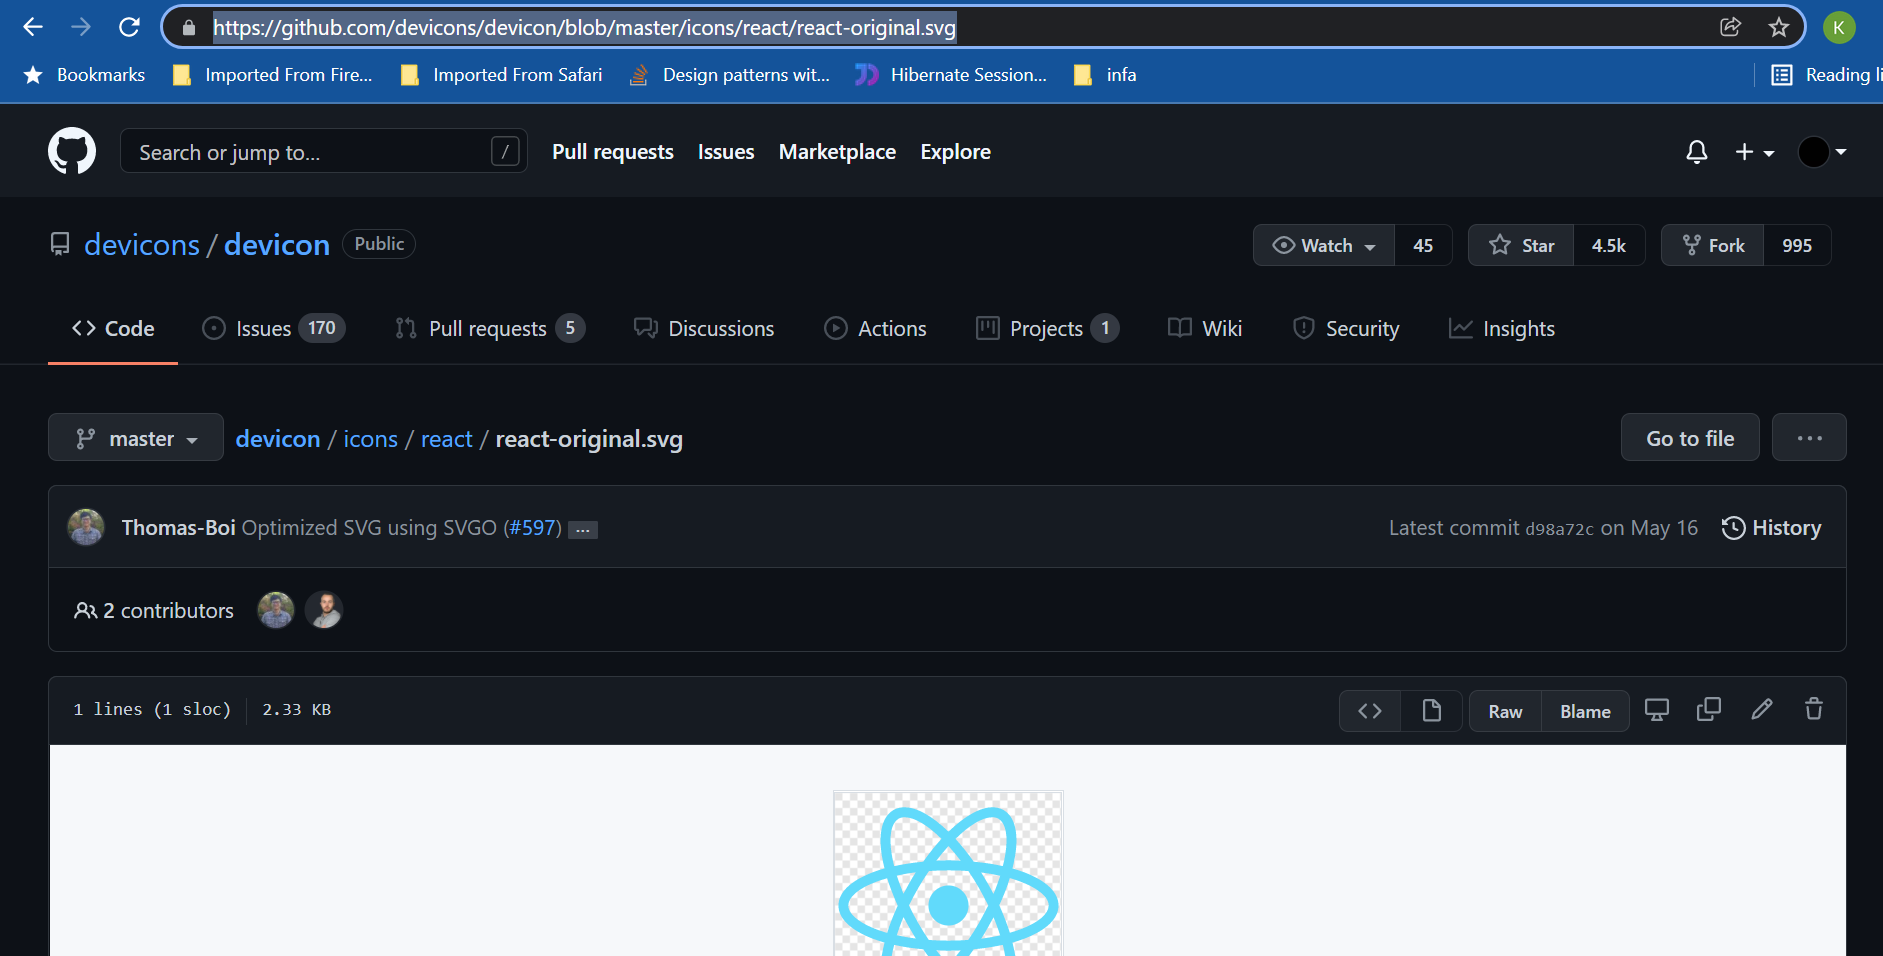Viewport: 1883px width, 956px height.
Task: Open file in GitHub Desktop icon
Action: pos(1657,710)
